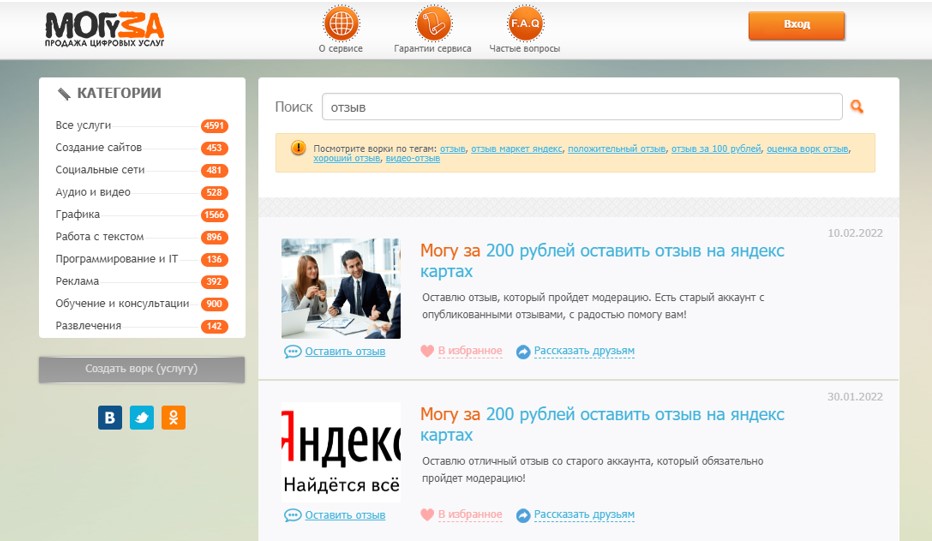Share via the Odnoklassniki icon

pyautogui.click(x=174, y=417)
